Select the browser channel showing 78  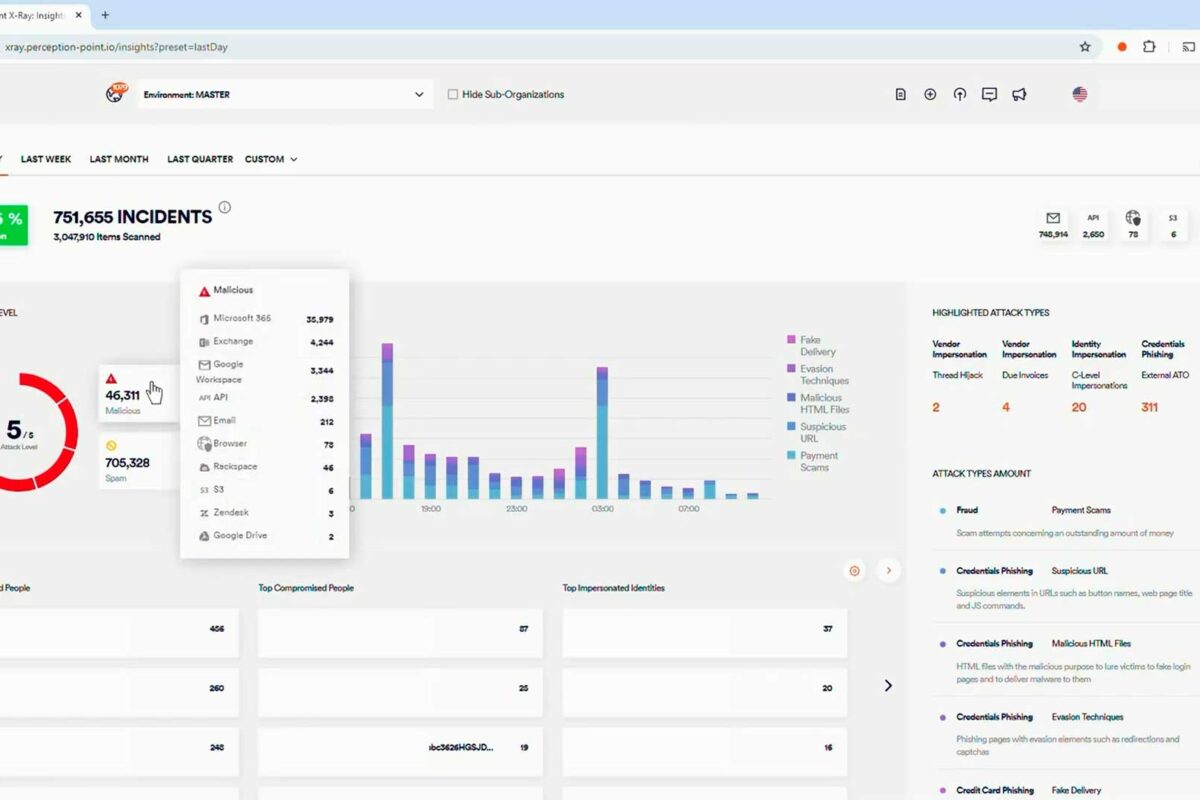point(1133,225)
